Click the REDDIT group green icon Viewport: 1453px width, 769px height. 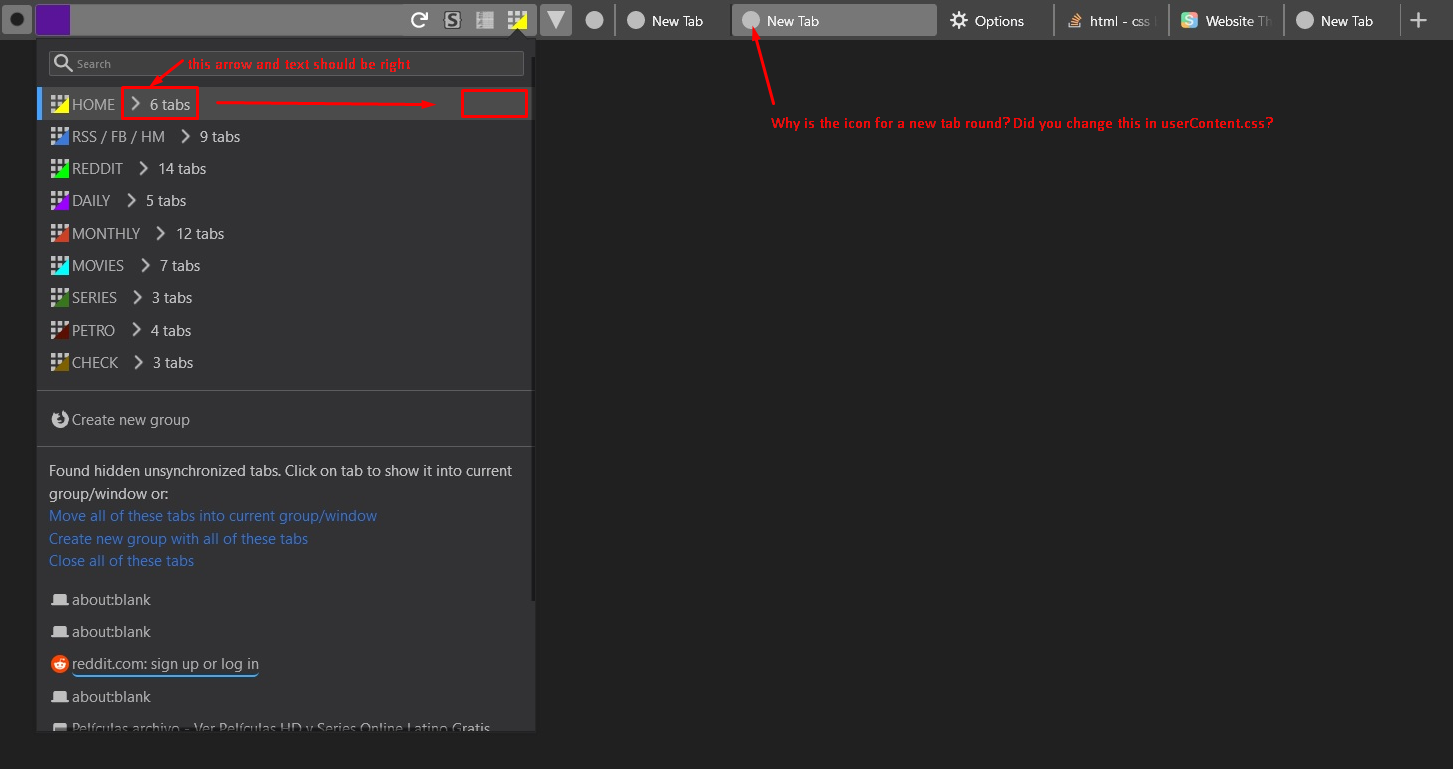click(x=60, y=168)
